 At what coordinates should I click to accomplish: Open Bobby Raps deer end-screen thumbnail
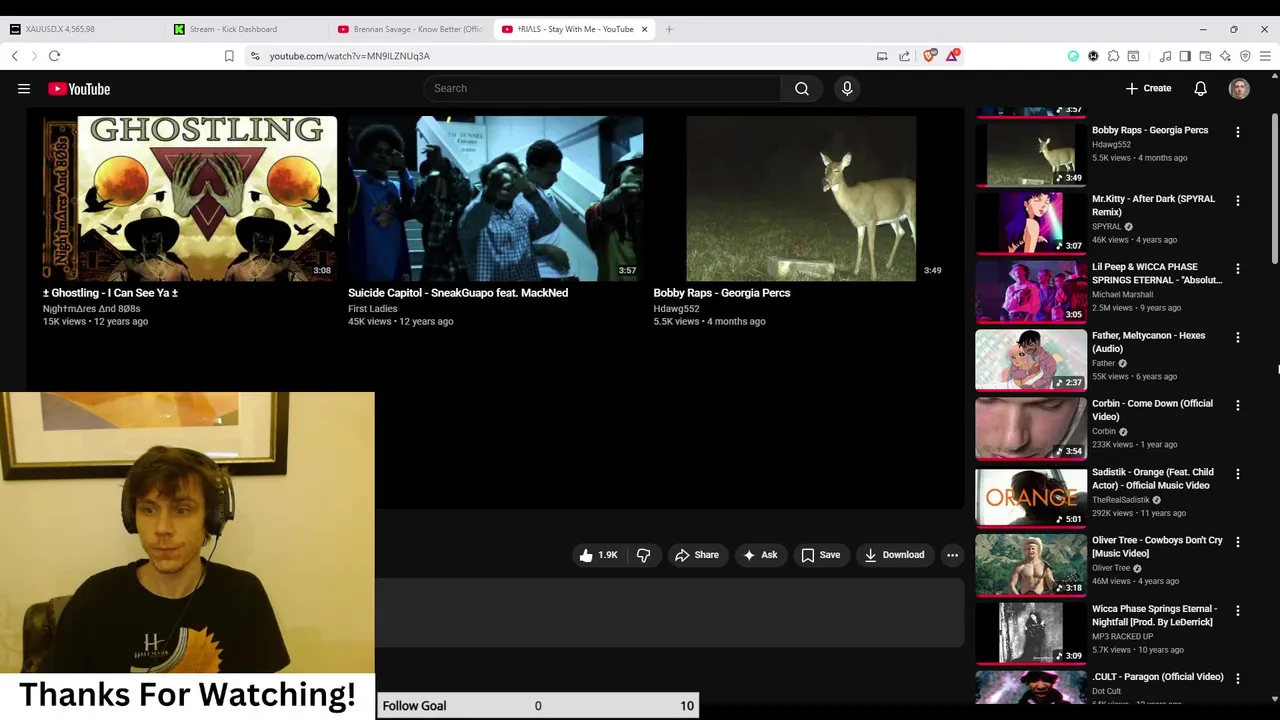pyautogui.click(x=801, y=198)
